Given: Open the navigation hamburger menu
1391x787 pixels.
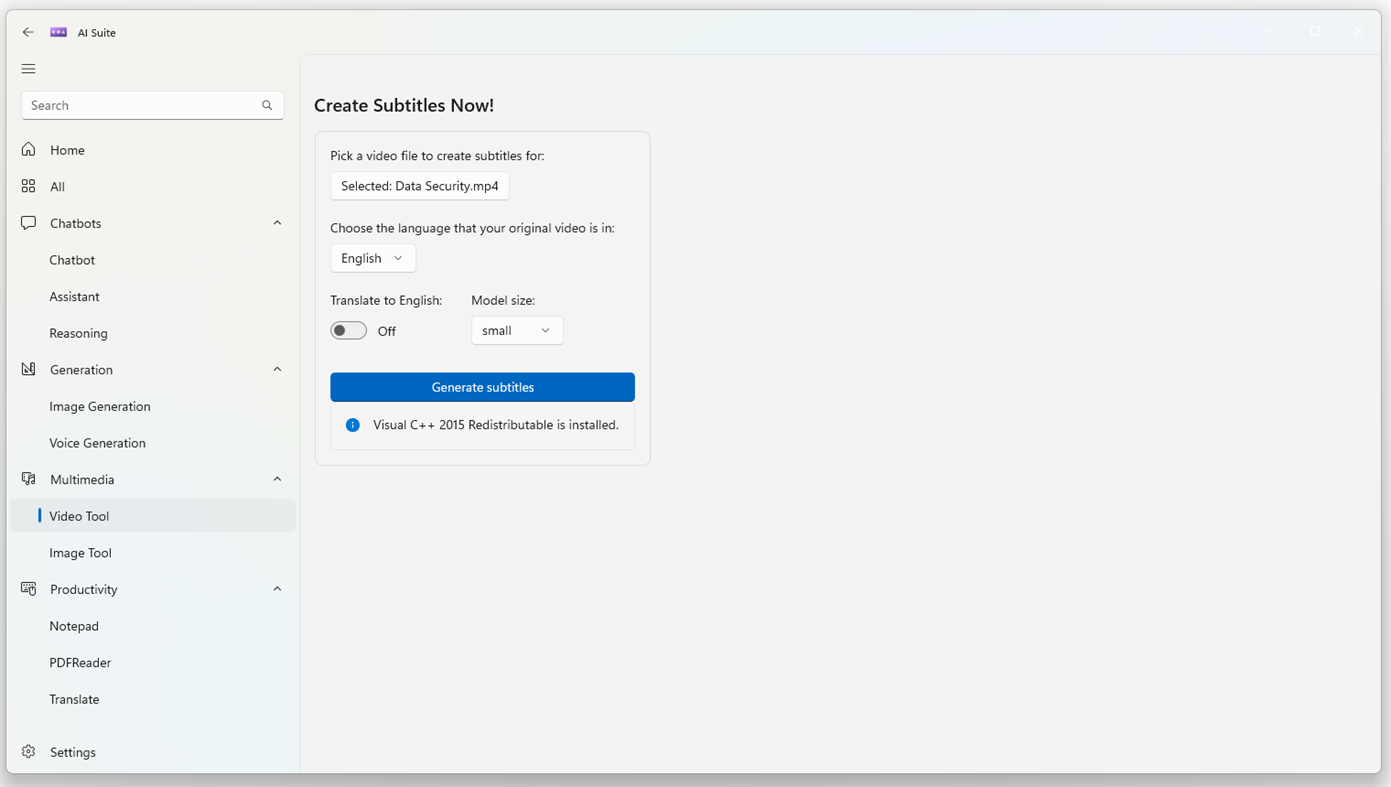Looking at the screenshot, I should click(28, 68).
